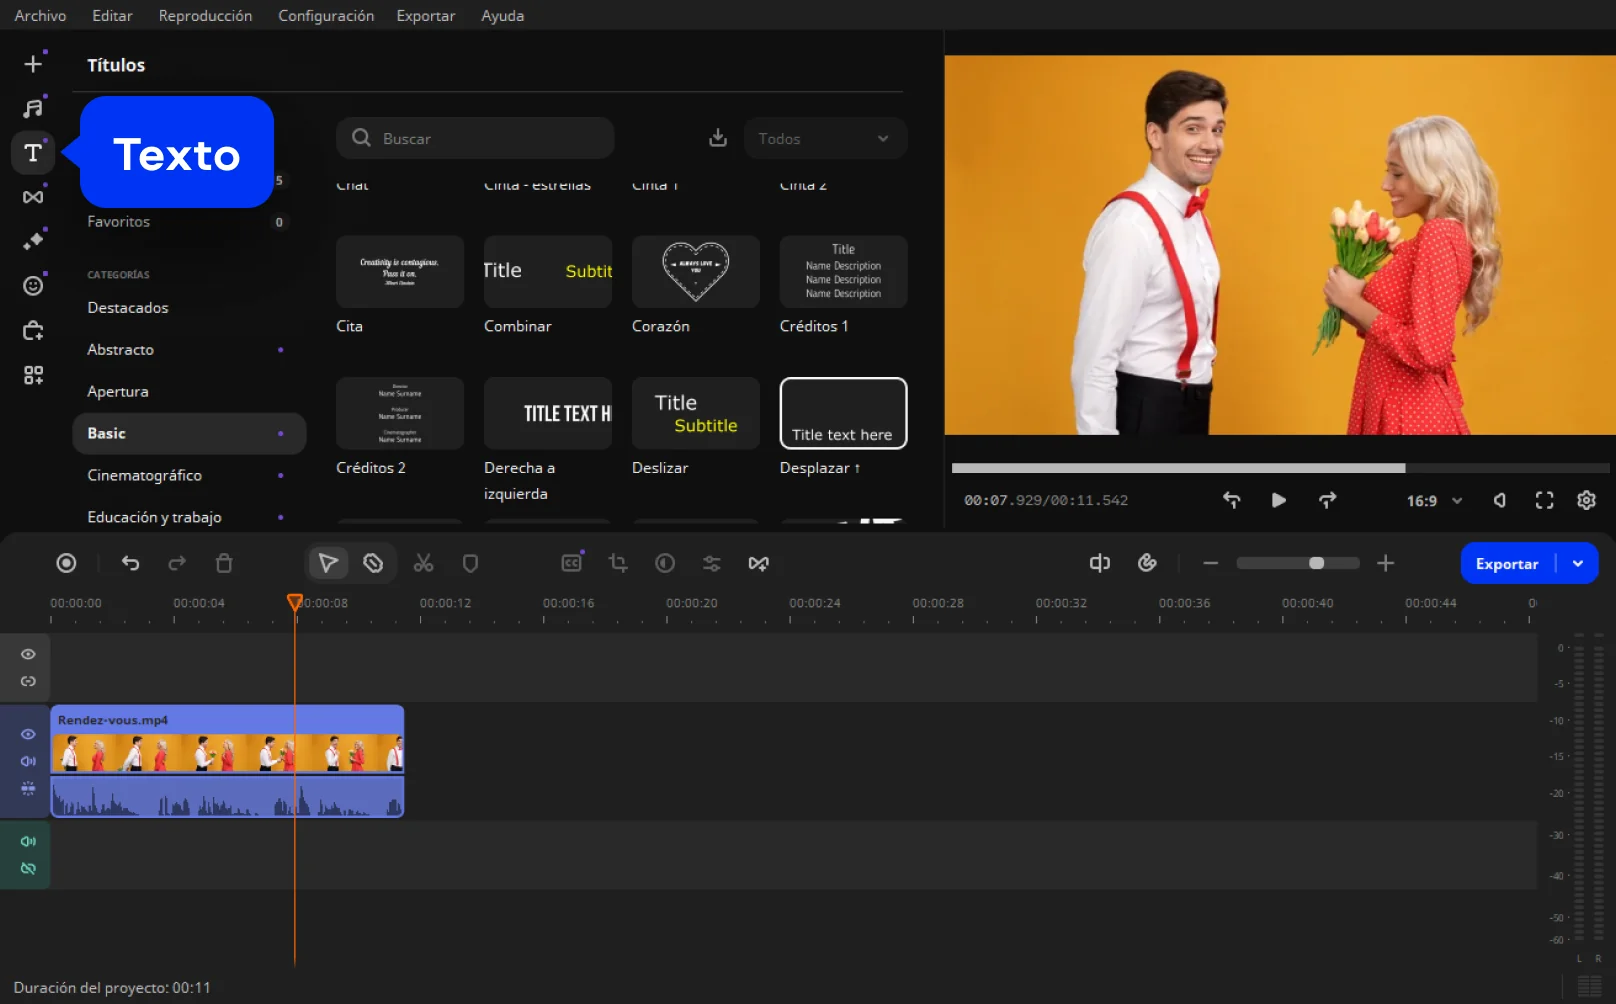Mute the video track audio
Image resolution: width=1616 pixels, height=1004 pixels.
click(x=28, y=761)
